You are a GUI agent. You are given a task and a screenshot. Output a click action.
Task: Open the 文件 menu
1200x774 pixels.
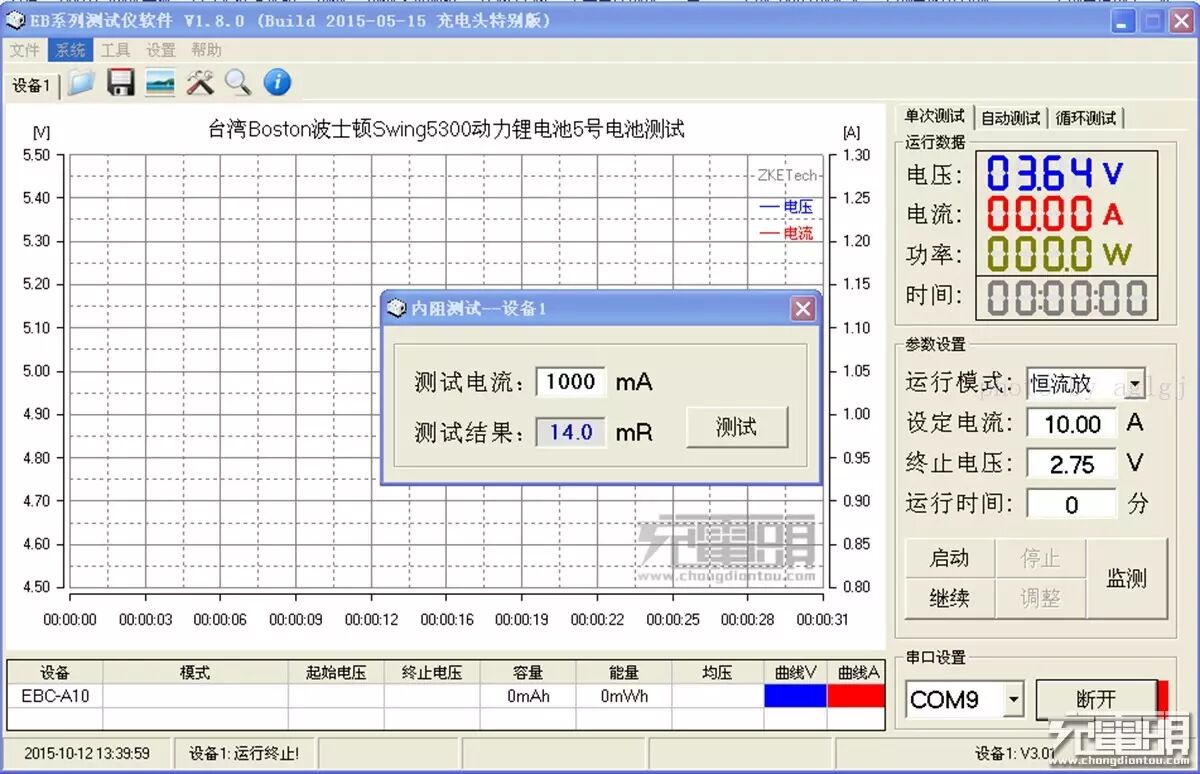(25, 50)
